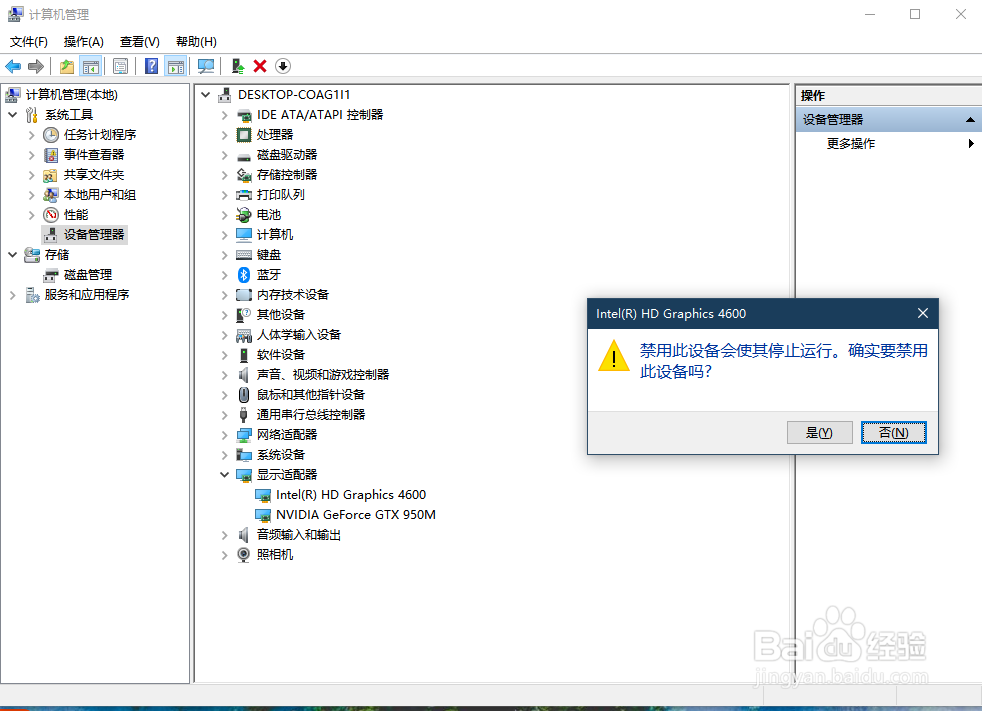
Task: Close the Intel(R) HD Graphics 4600 dialog
Action: pyautogui.click(x=923, y=313)
